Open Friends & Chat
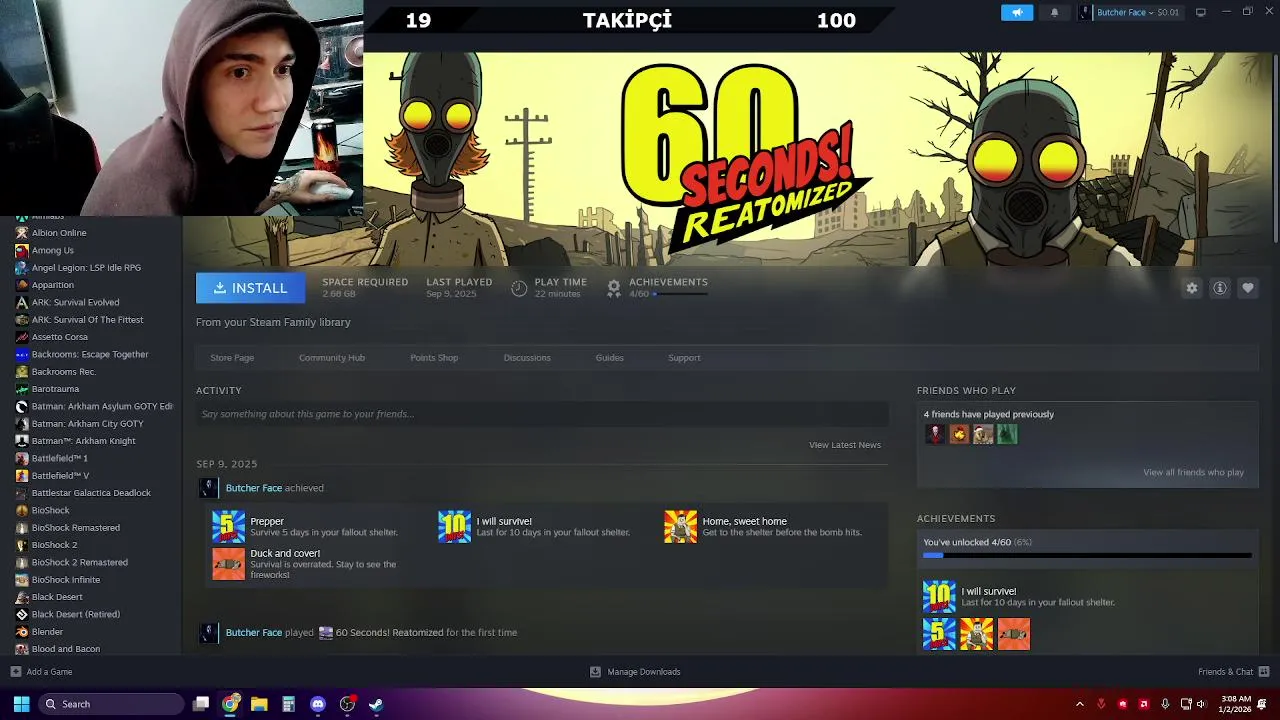Viewport: 1280px width, 720px height. click(1234, 672)
